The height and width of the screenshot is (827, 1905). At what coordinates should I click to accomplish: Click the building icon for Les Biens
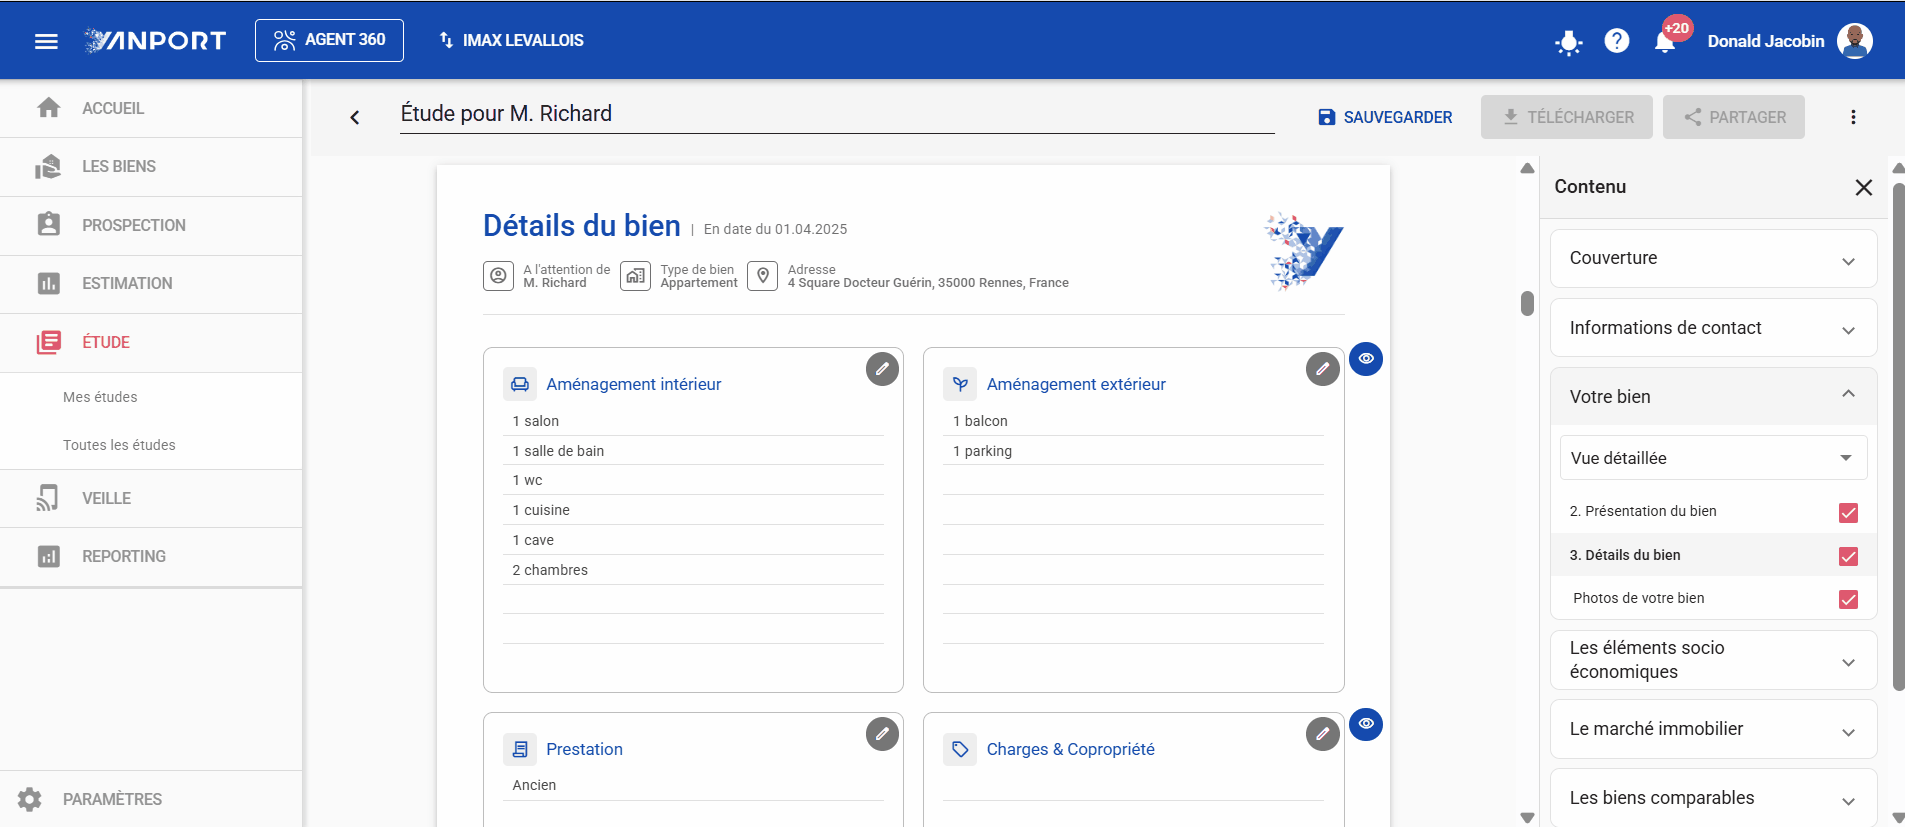pyautogui.click(x=48, y=166)
